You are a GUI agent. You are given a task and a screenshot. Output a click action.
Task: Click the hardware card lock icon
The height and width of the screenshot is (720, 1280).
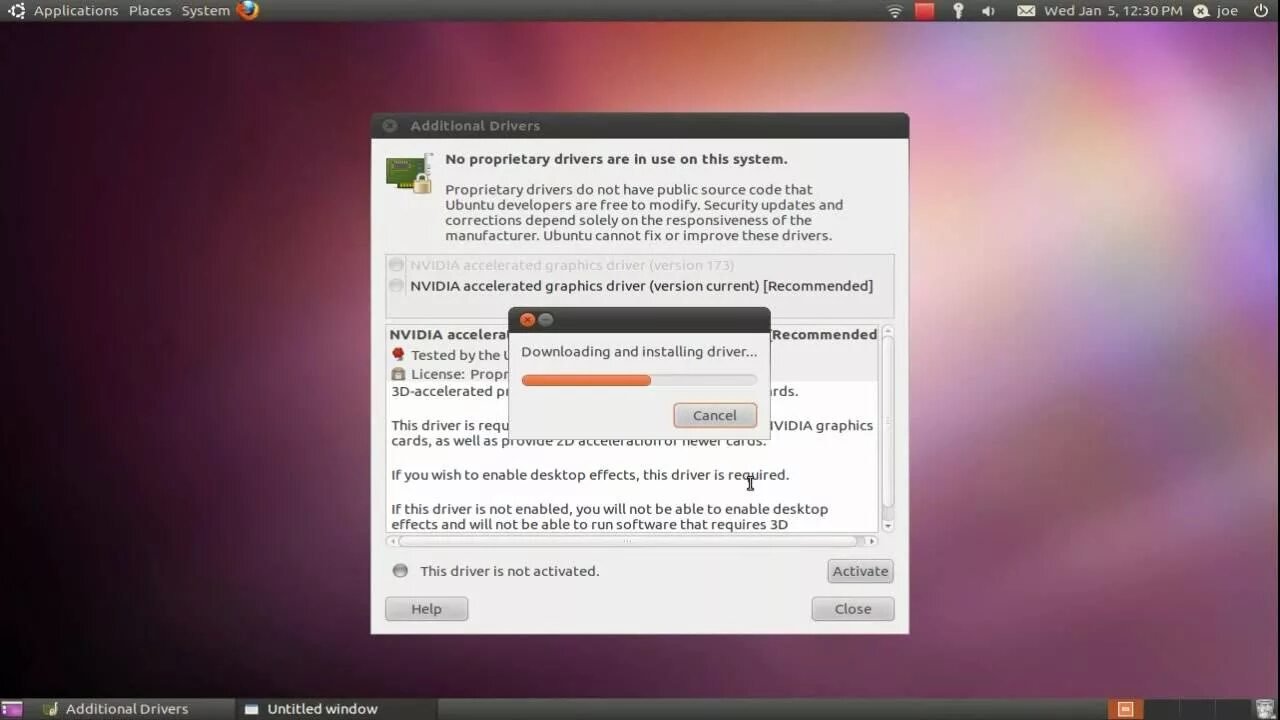click(x=410, y=173)
